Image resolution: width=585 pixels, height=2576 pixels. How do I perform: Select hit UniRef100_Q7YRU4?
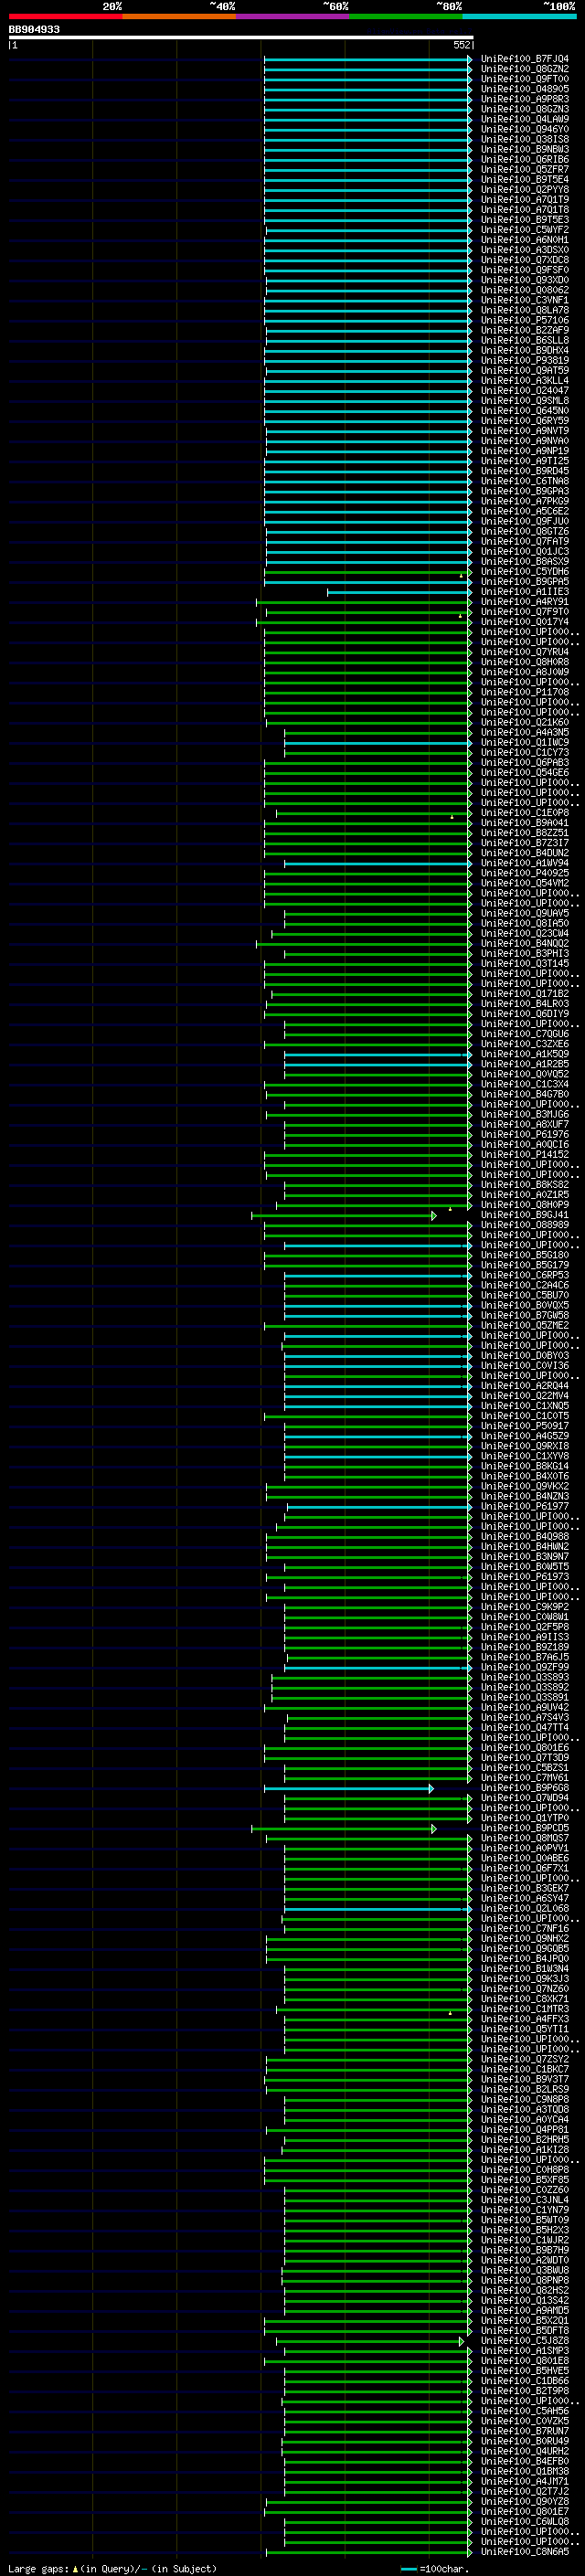[x=525, y=652]
